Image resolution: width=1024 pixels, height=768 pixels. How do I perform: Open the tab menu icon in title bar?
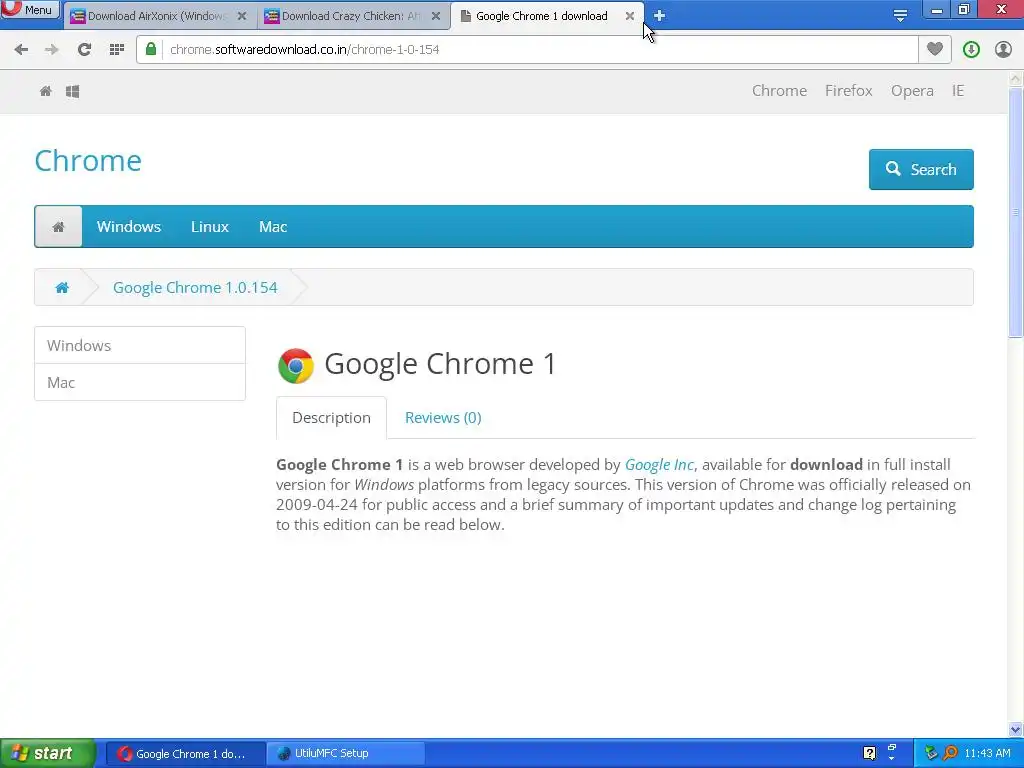(x=900, y=16)
